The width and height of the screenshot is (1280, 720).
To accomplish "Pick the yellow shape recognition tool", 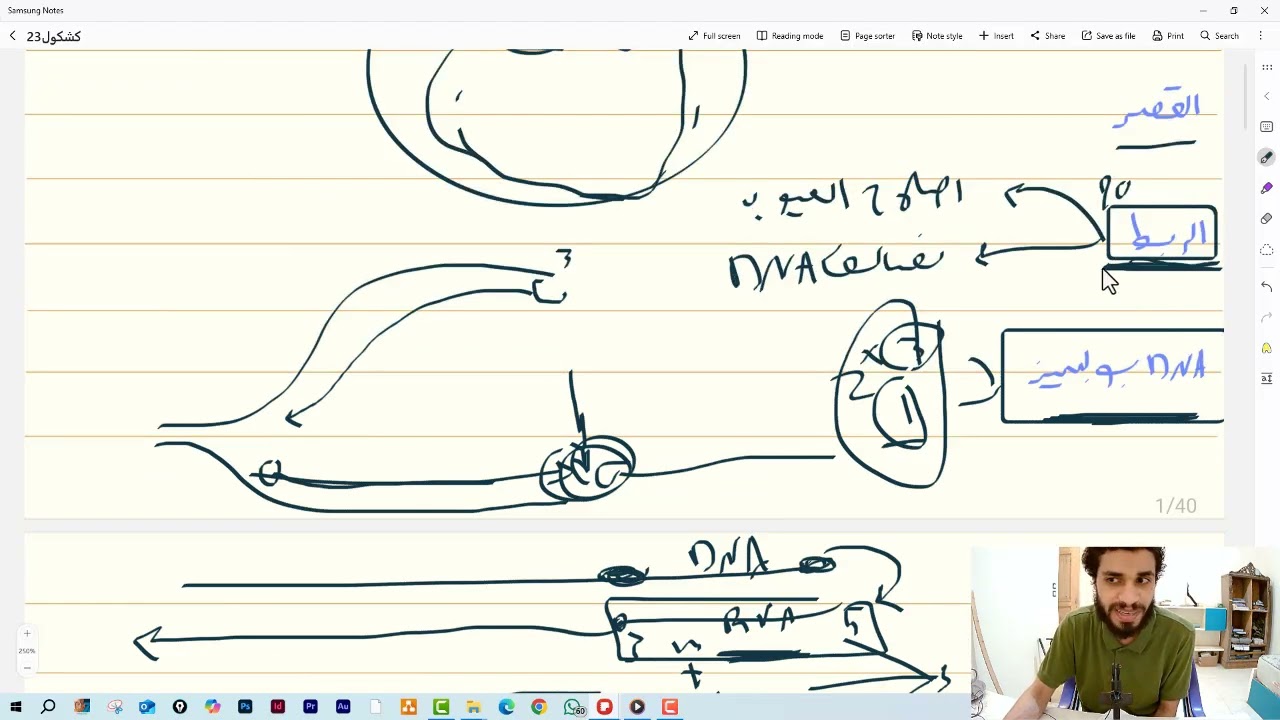I will pyautogui.click(x=1267, y=348).
